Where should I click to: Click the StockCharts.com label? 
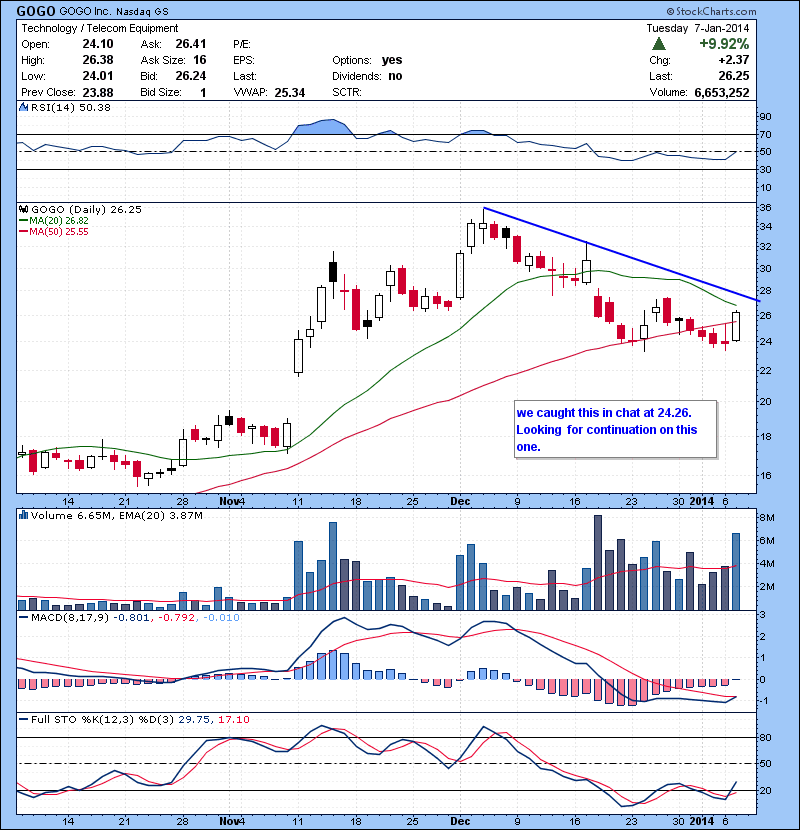tap(711, 11)
